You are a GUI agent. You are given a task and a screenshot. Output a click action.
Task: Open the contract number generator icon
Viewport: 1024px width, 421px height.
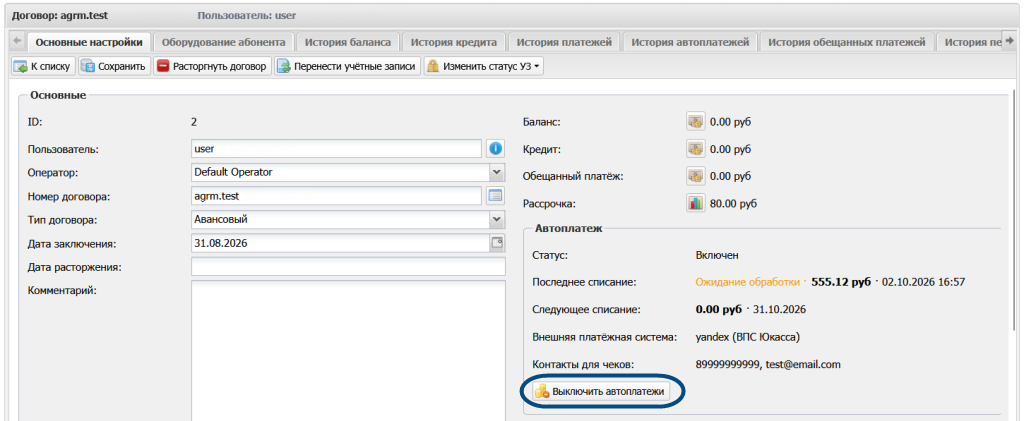[496, 195]
